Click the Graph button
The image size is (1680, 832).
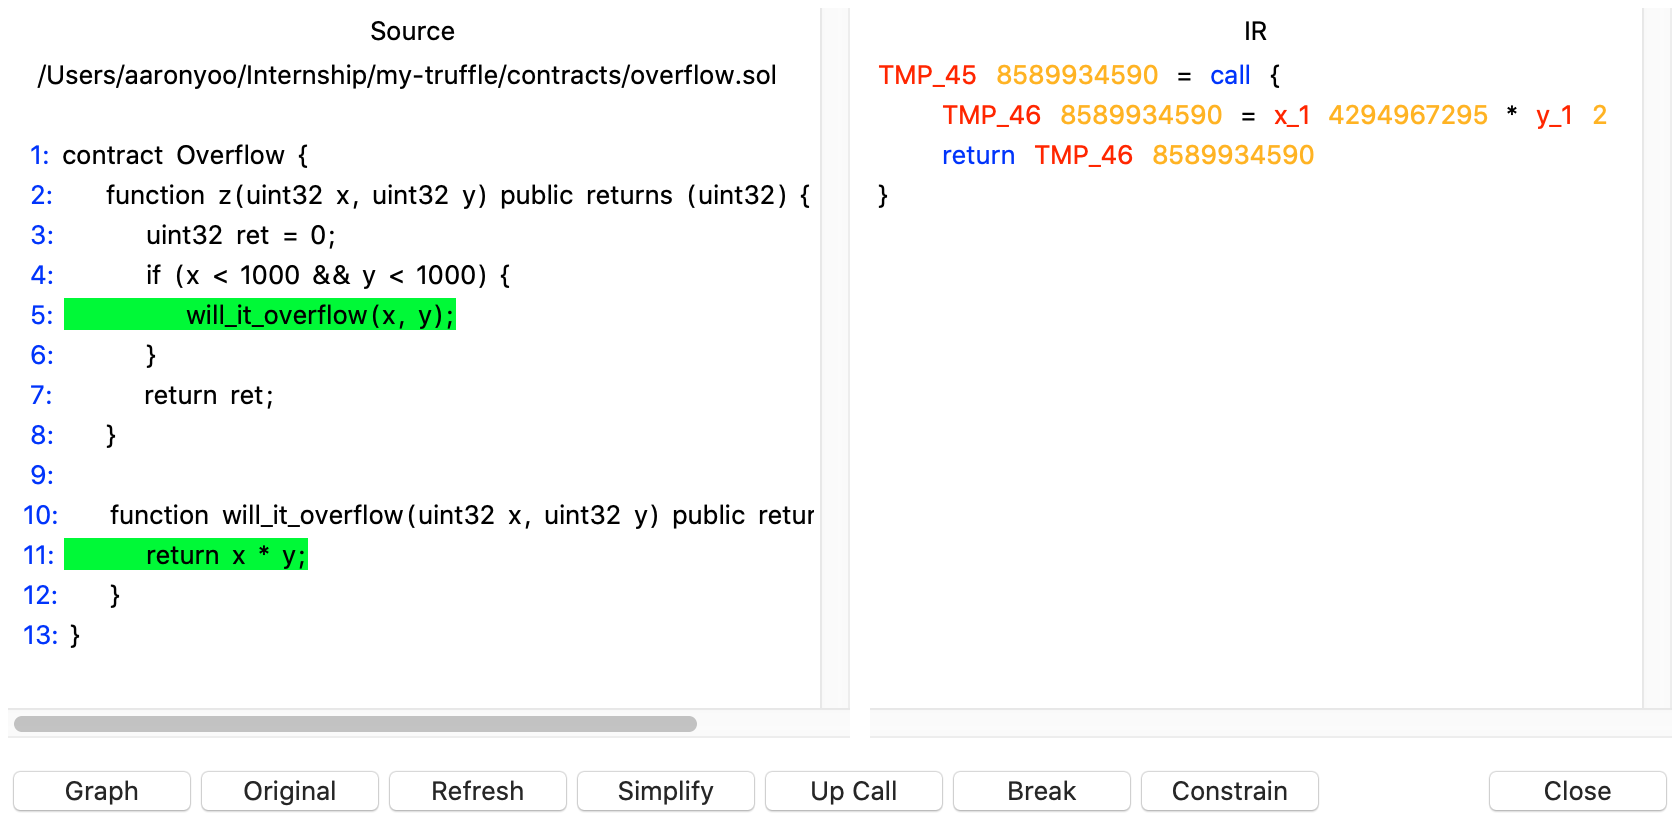click(x=101, y=791)
